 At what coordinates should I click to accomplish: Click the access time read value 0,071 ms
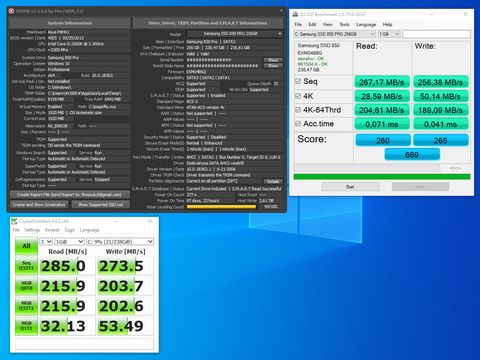pos(382,124)
